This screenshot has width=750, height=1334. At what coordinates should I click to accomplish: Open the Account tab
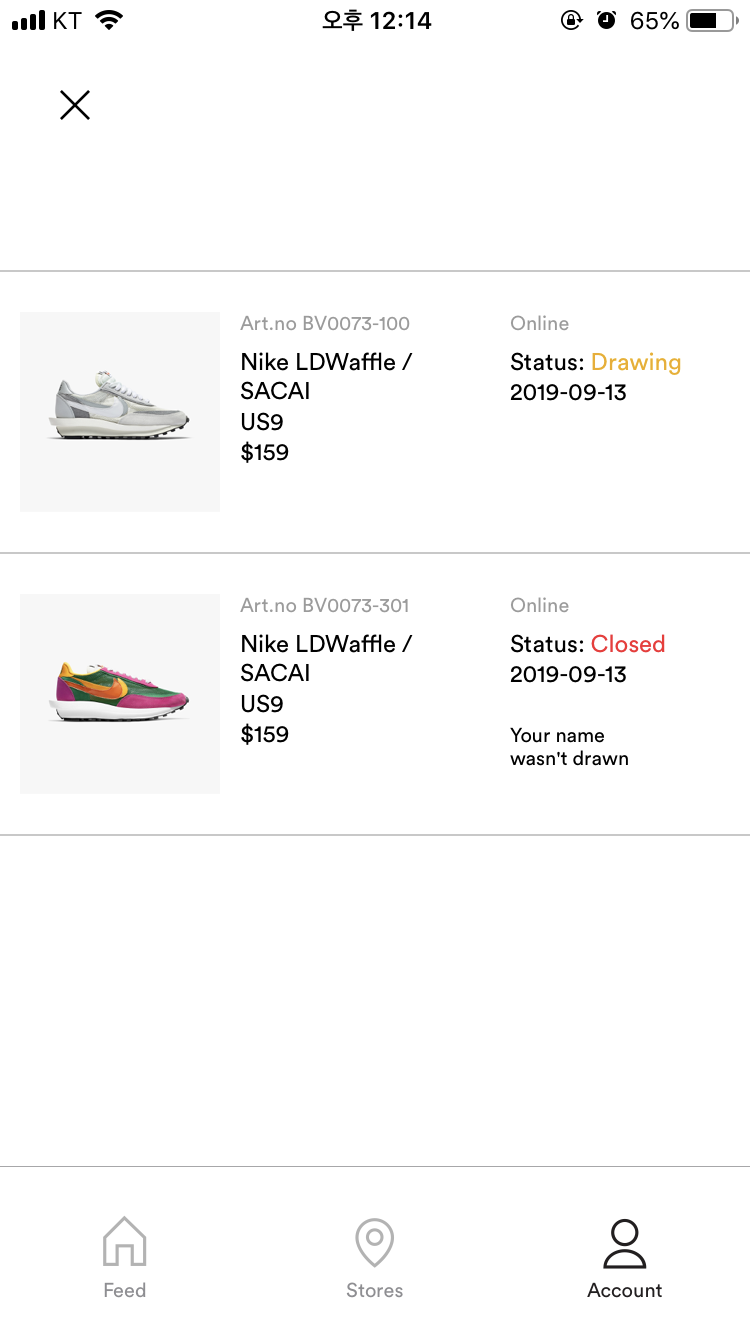625,1258
